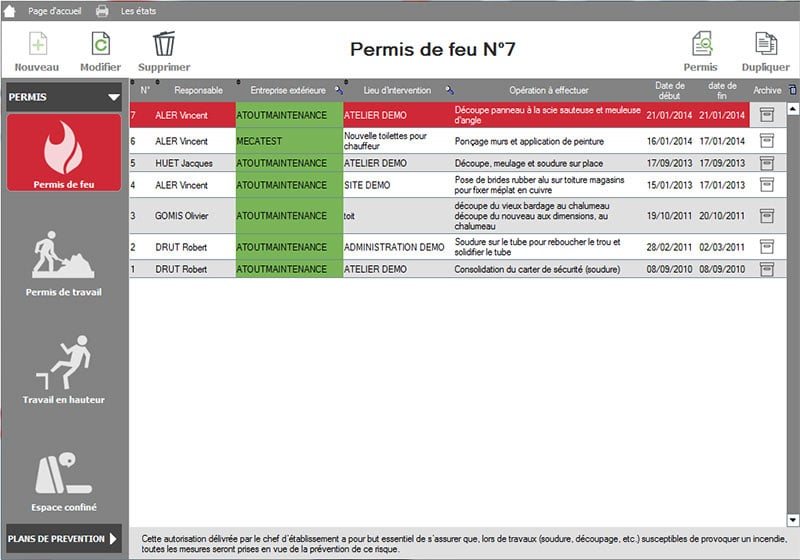Image resolution: width=800 pixels, height=560 pixels.
Task: Archive permit 7 ALER Vincent
Action: [x=767, y=115]
